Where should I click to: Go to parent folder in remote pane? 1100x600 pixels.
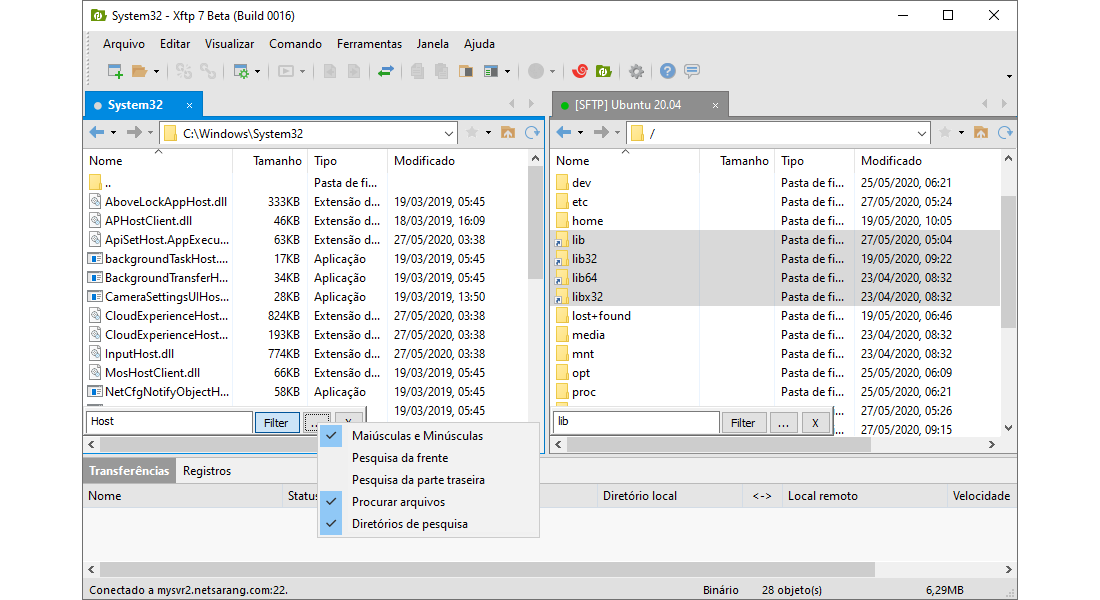[x=981, y=133]
